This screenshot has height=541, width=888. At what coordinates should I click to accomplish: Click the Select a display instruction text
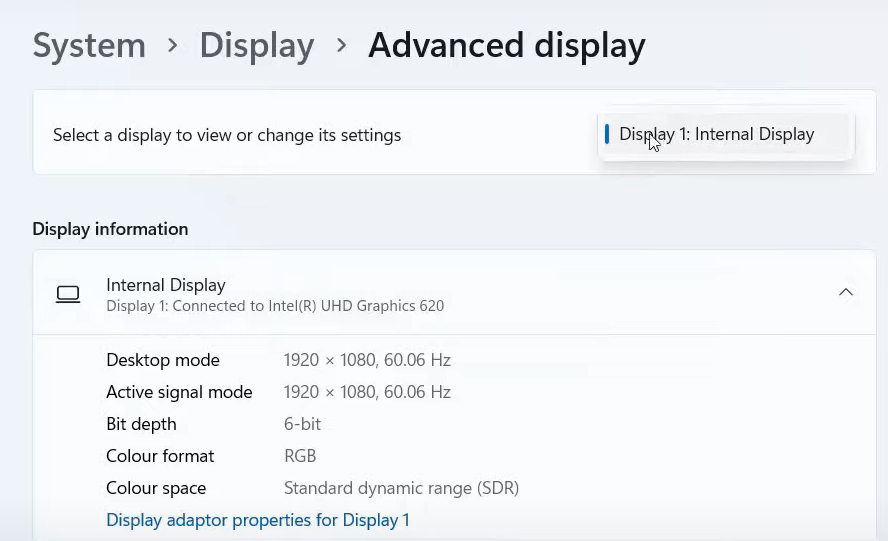pyautogui.click(x=227, y=135)
